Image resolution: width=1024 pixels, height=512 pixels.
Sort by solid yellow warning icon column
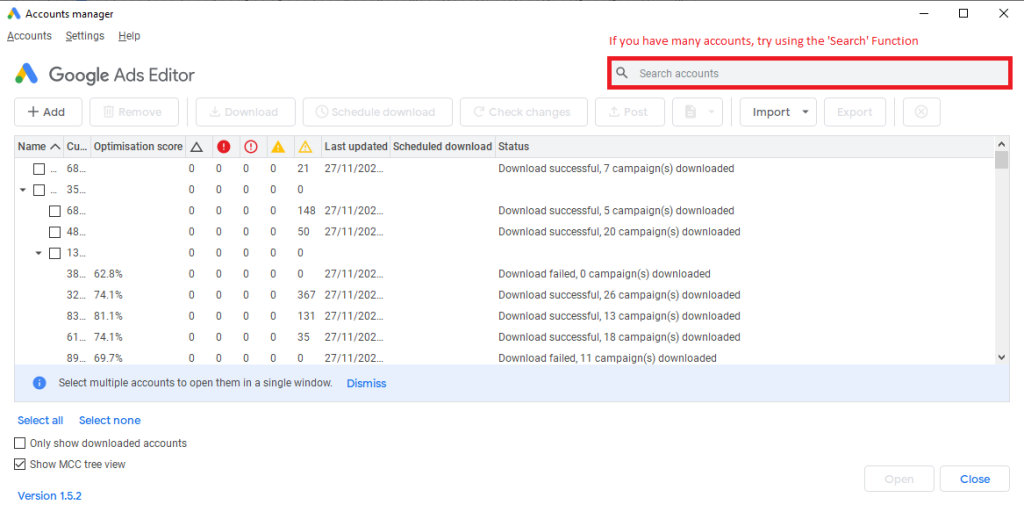(x=278, y=148)
